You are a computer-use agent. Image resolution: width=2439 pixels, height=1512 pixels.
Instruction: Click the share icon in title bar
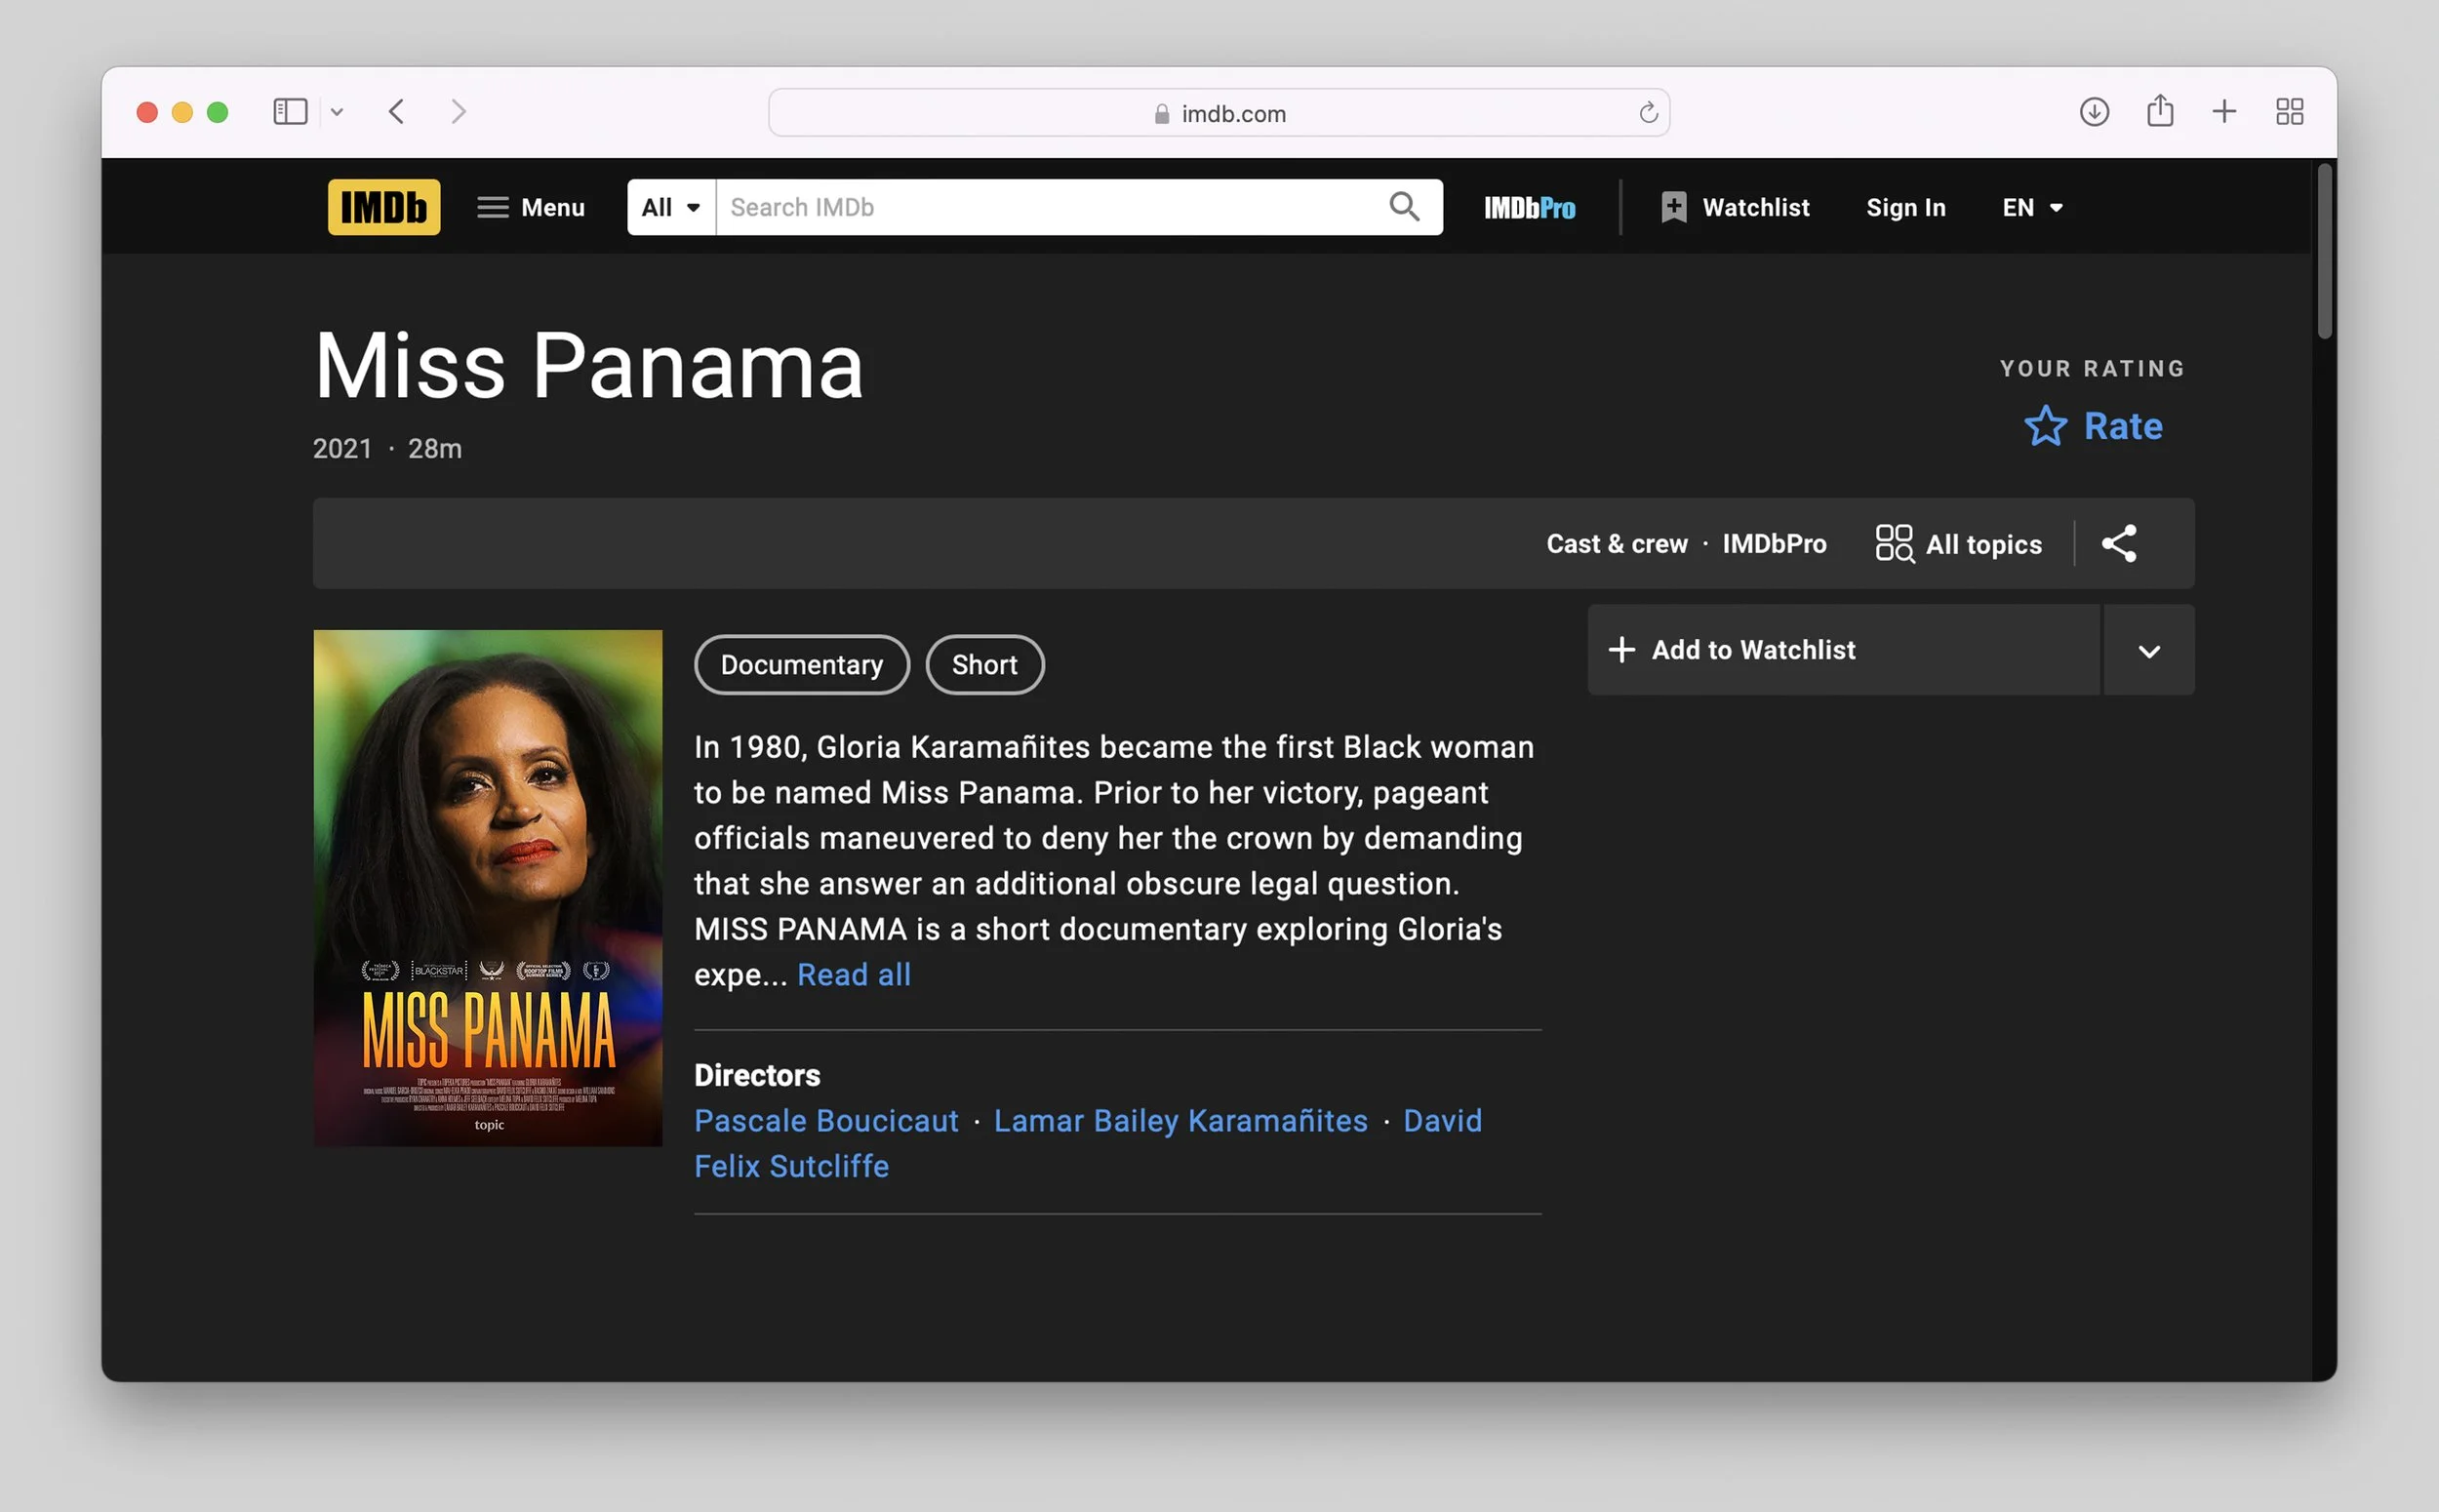[x=2118, y=543]
